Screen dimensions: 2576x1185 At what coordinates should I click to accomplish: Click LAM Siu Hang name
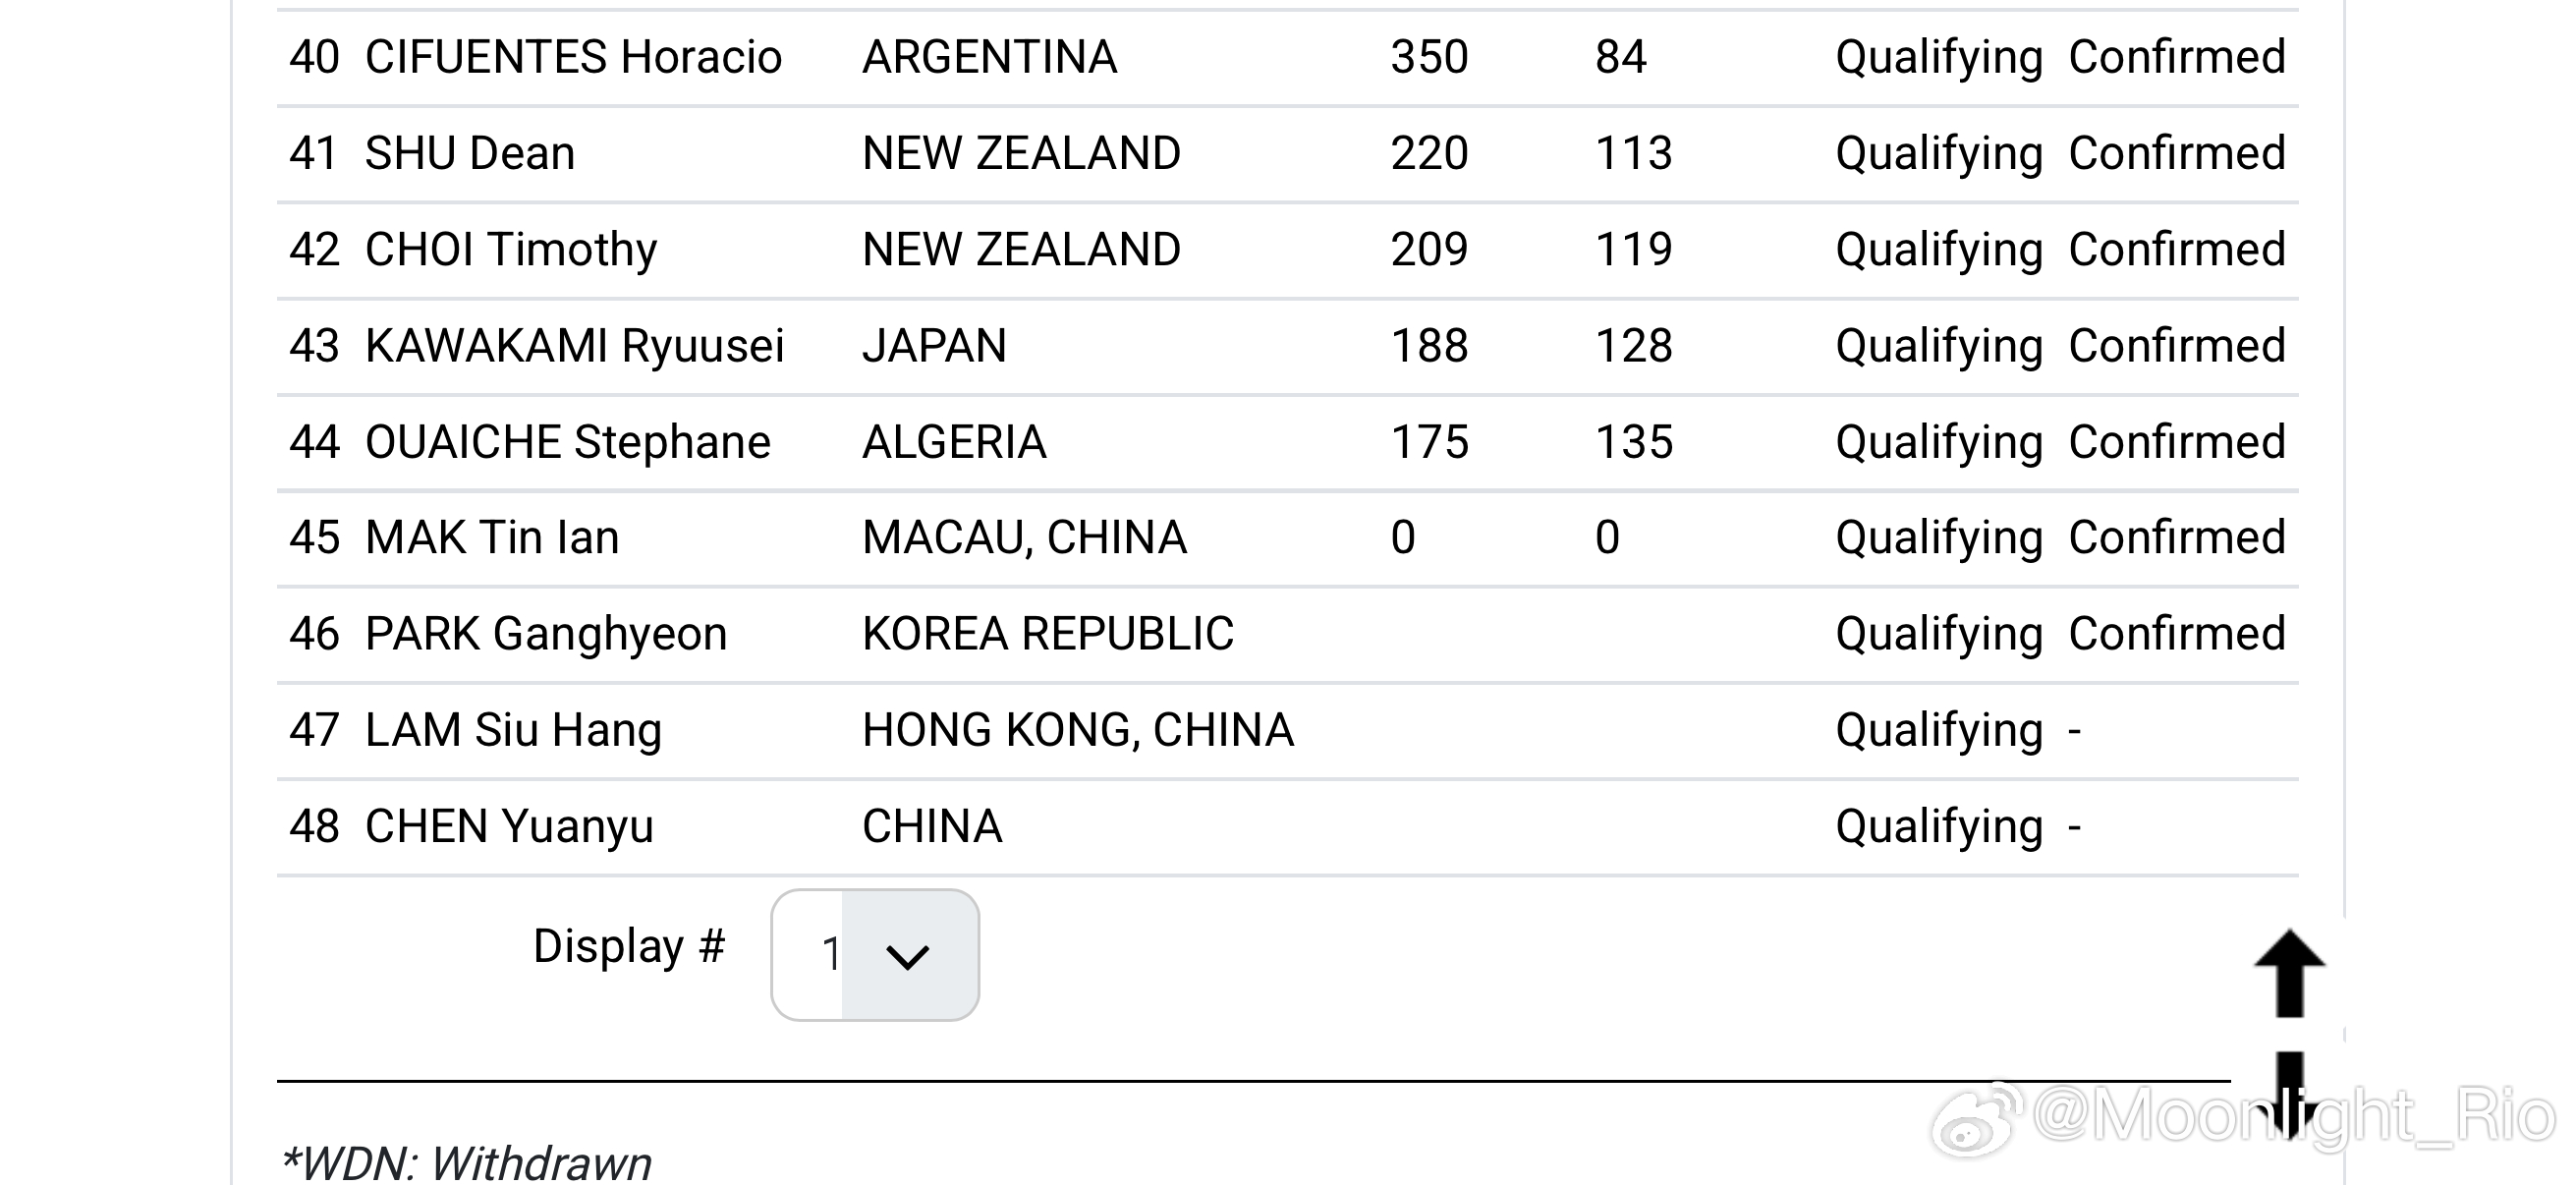click(513, 731)
